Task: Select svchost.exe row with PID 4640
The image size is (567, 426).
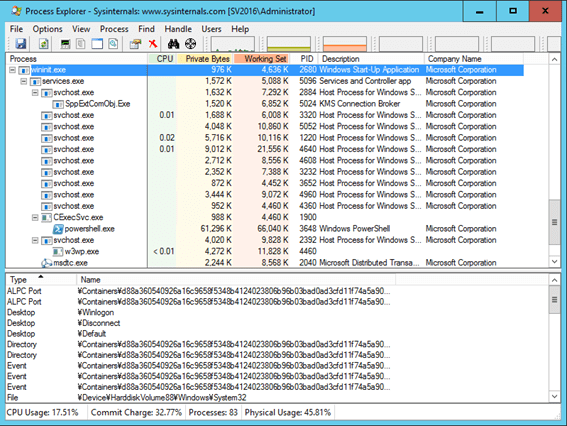Action: [x=265, y=149]
